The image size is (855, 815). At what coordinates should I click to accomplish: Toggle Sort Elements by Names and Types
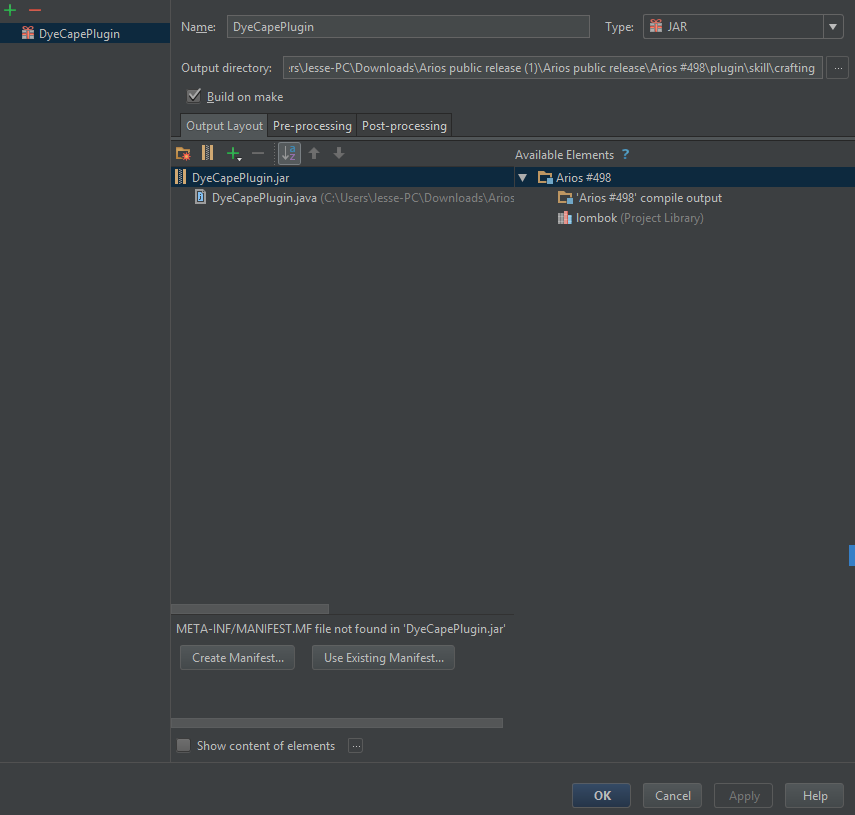click(x=289, y=154)
